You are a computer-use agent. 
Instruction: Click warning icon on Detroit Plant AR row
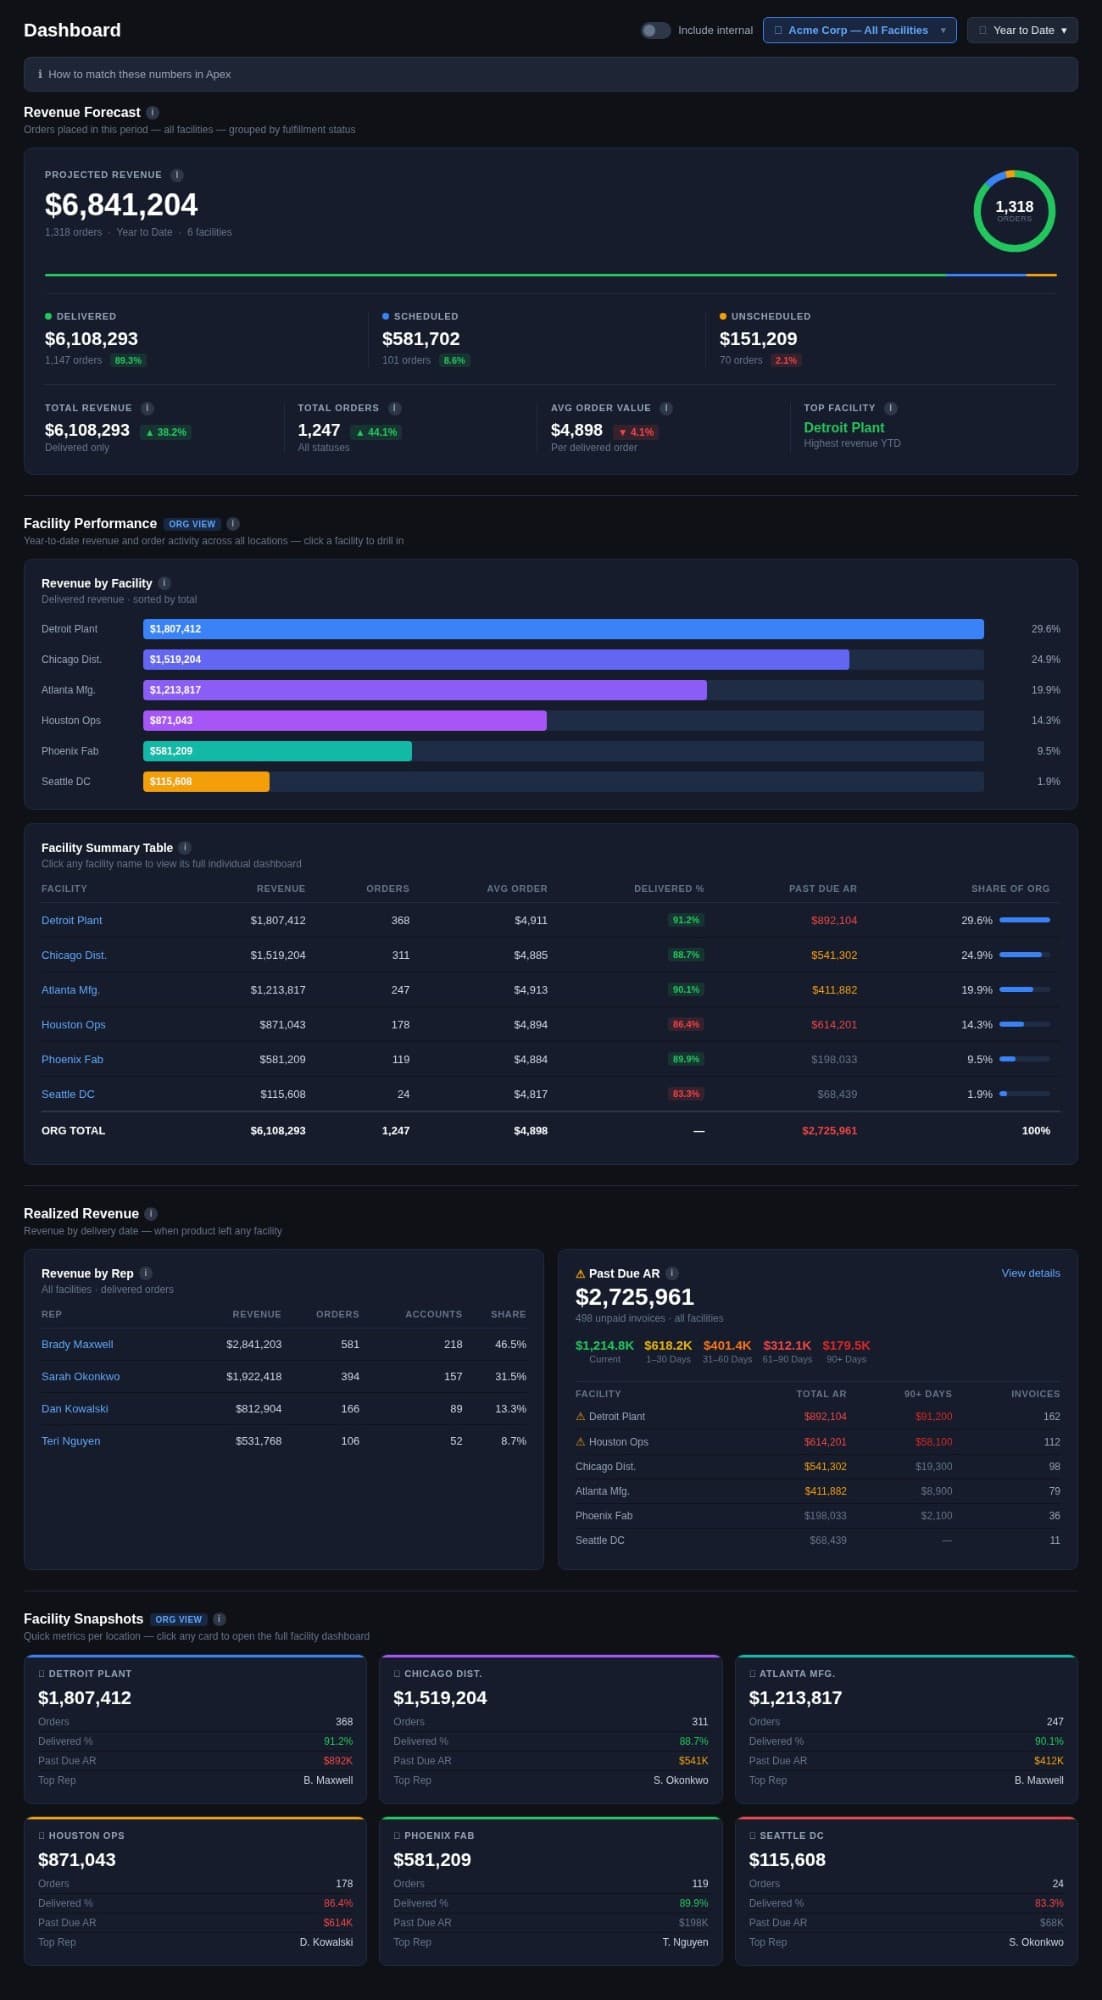click(x=580, y=1417)
